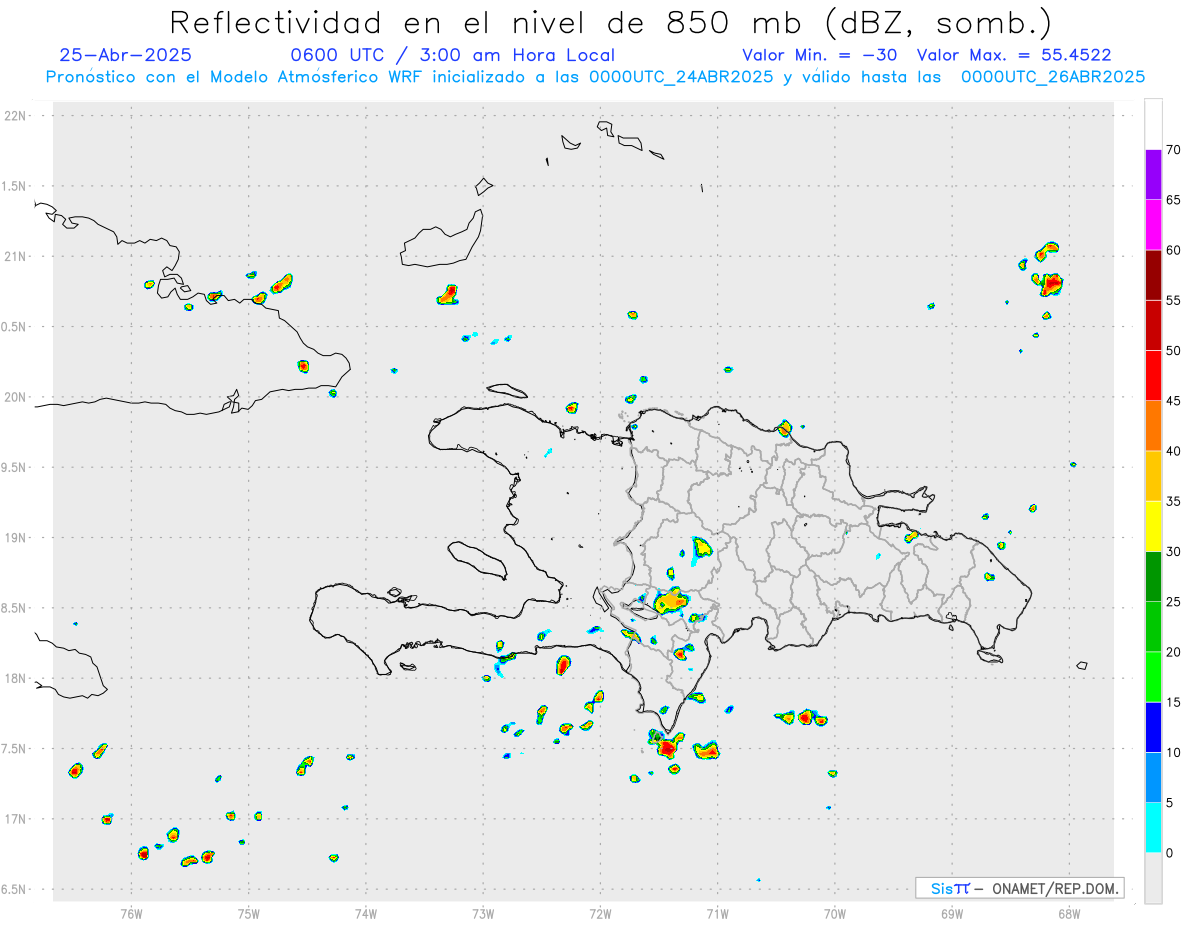Click the colorbar scale value '25'

(x=1174, y=602)
